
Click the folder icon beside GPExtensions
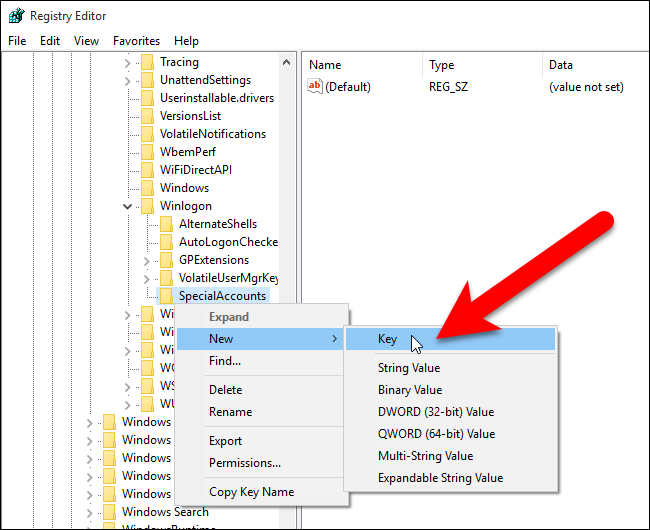(166, 260)
